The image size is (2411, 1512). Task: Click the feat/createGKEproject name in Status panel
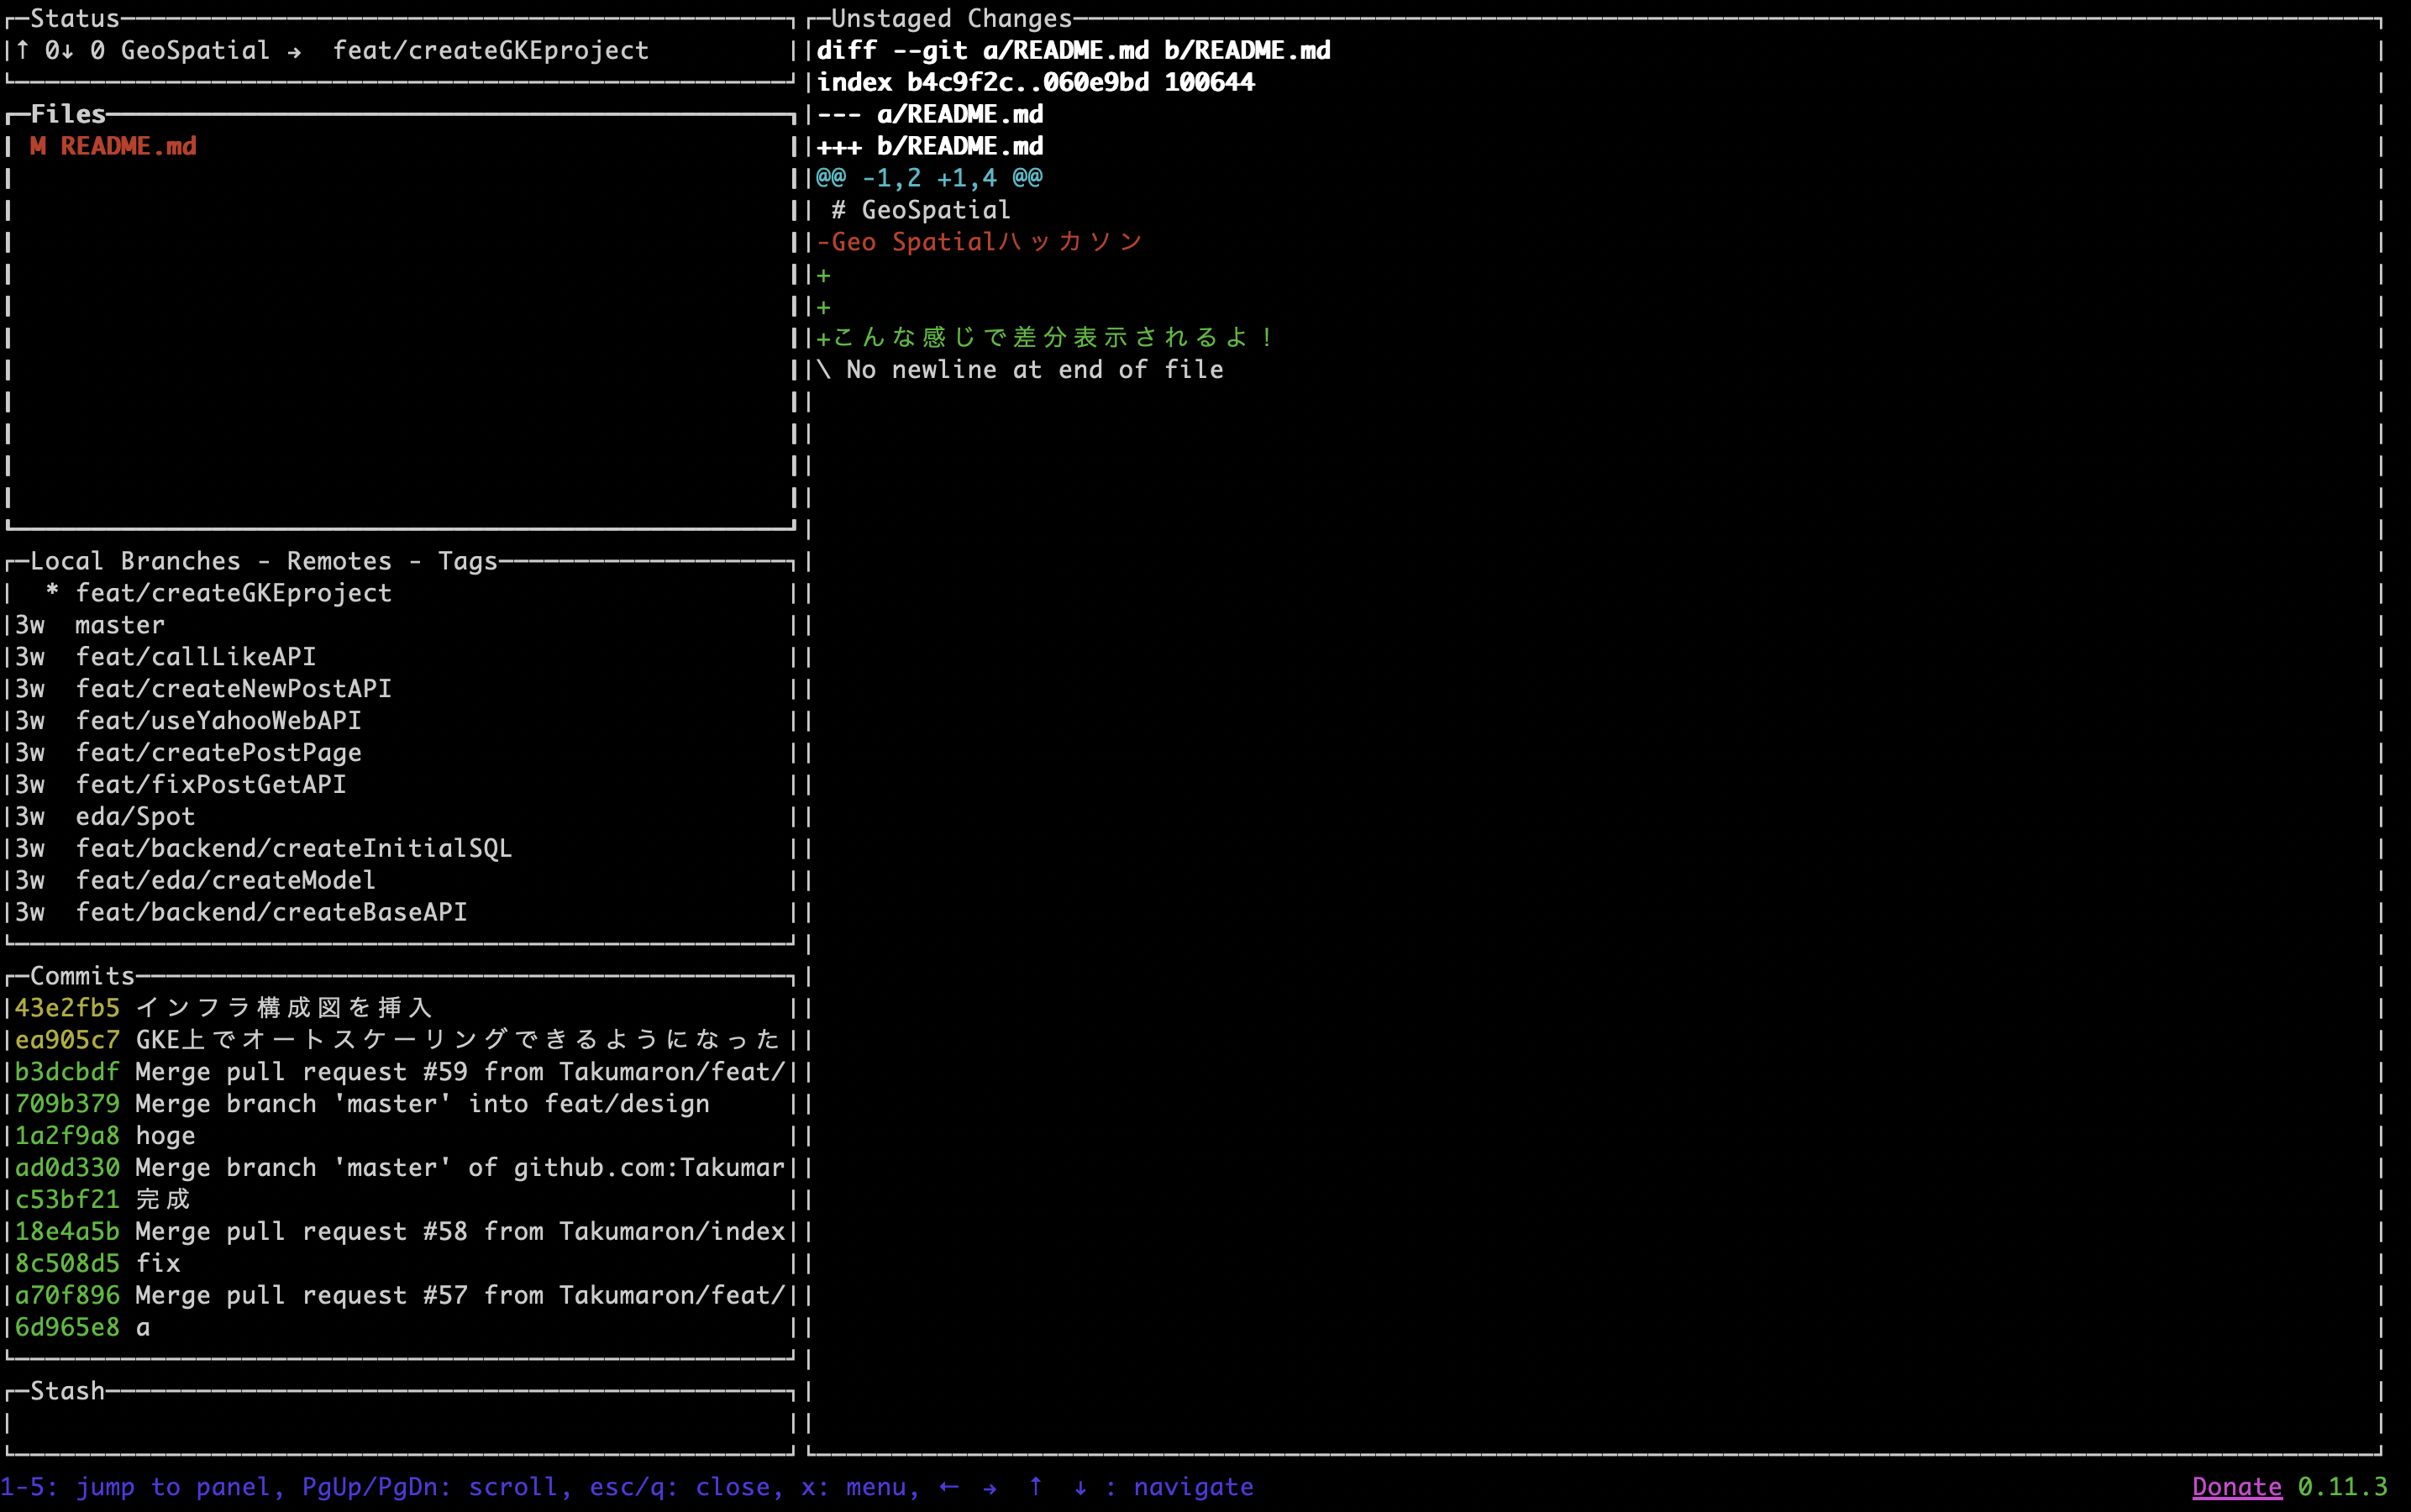(491, 50)
